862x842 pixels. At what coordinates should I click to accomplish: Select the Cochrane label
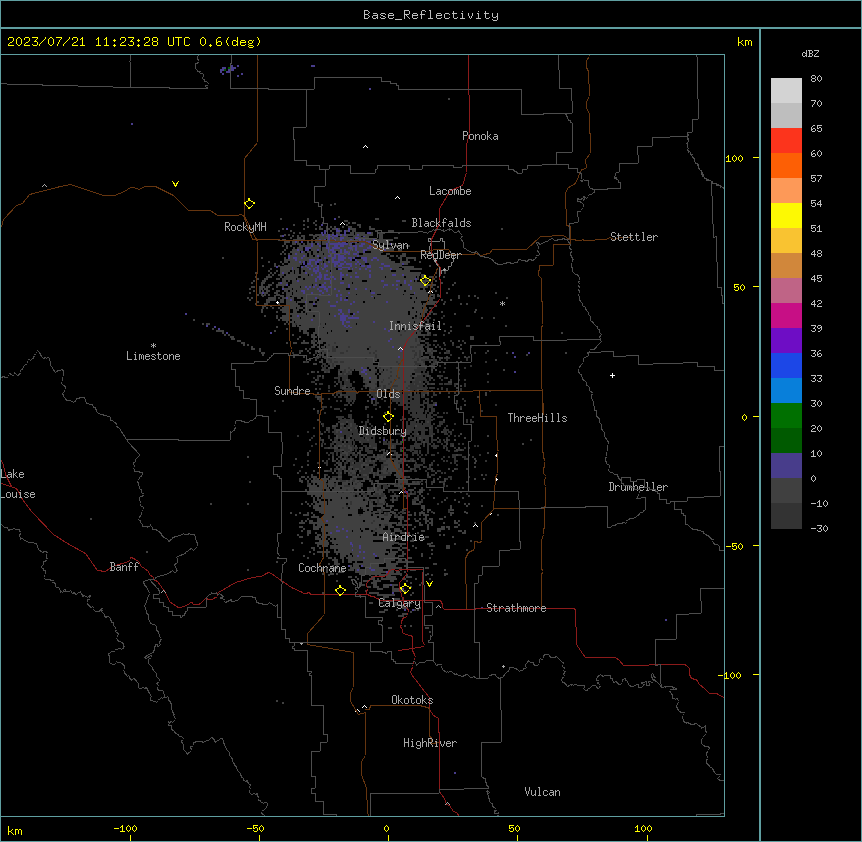(x=322, y=568)
